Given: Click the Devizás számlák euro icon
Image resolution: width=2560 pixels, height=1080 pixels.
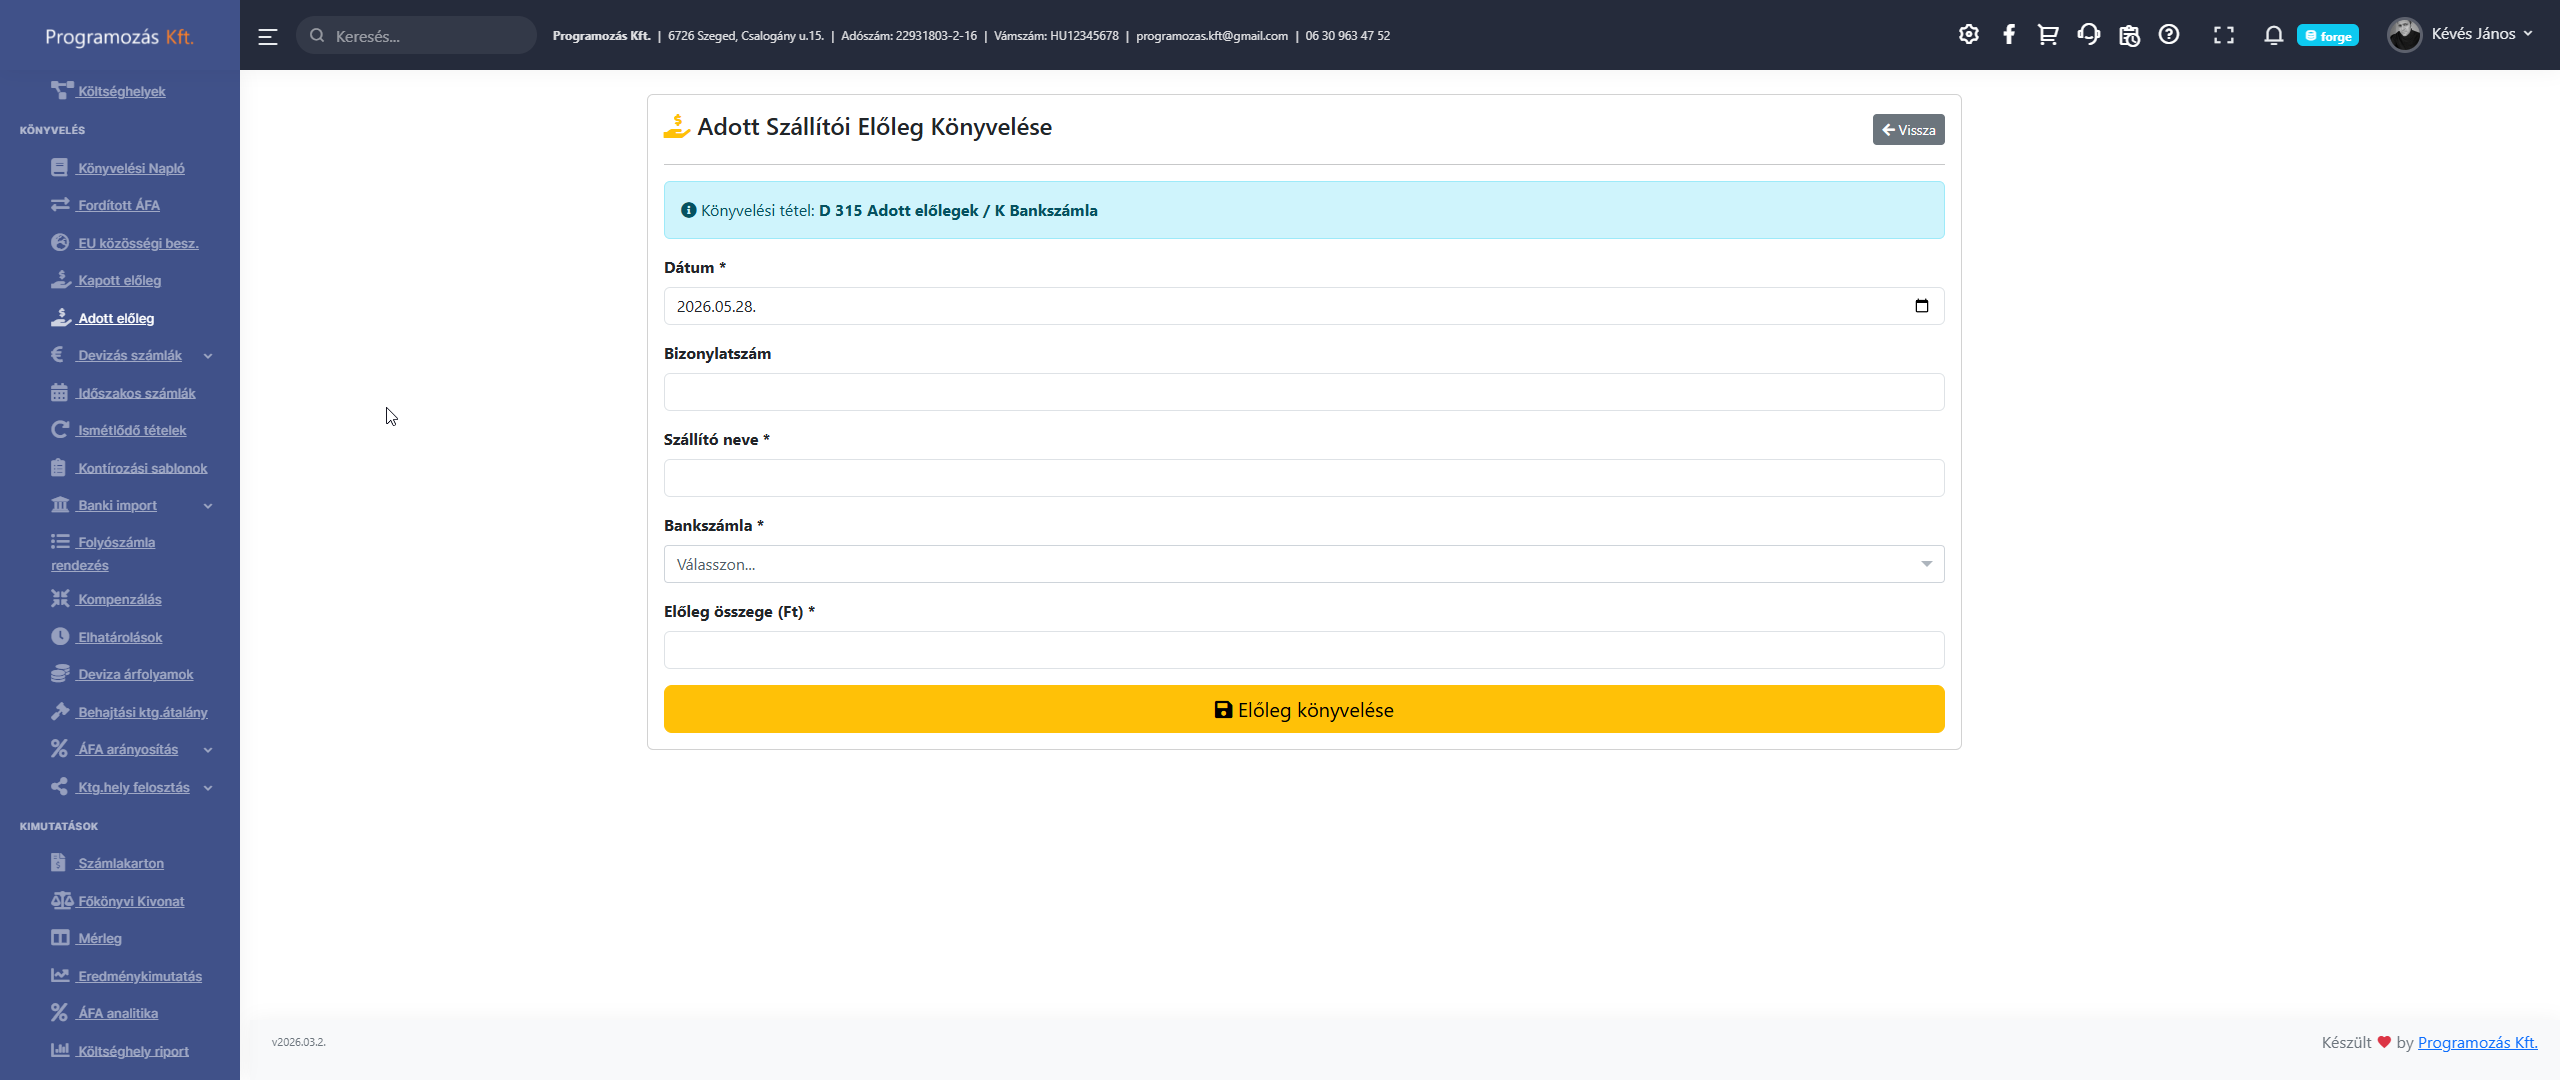Looking at the screenshot, I should 59,355.
